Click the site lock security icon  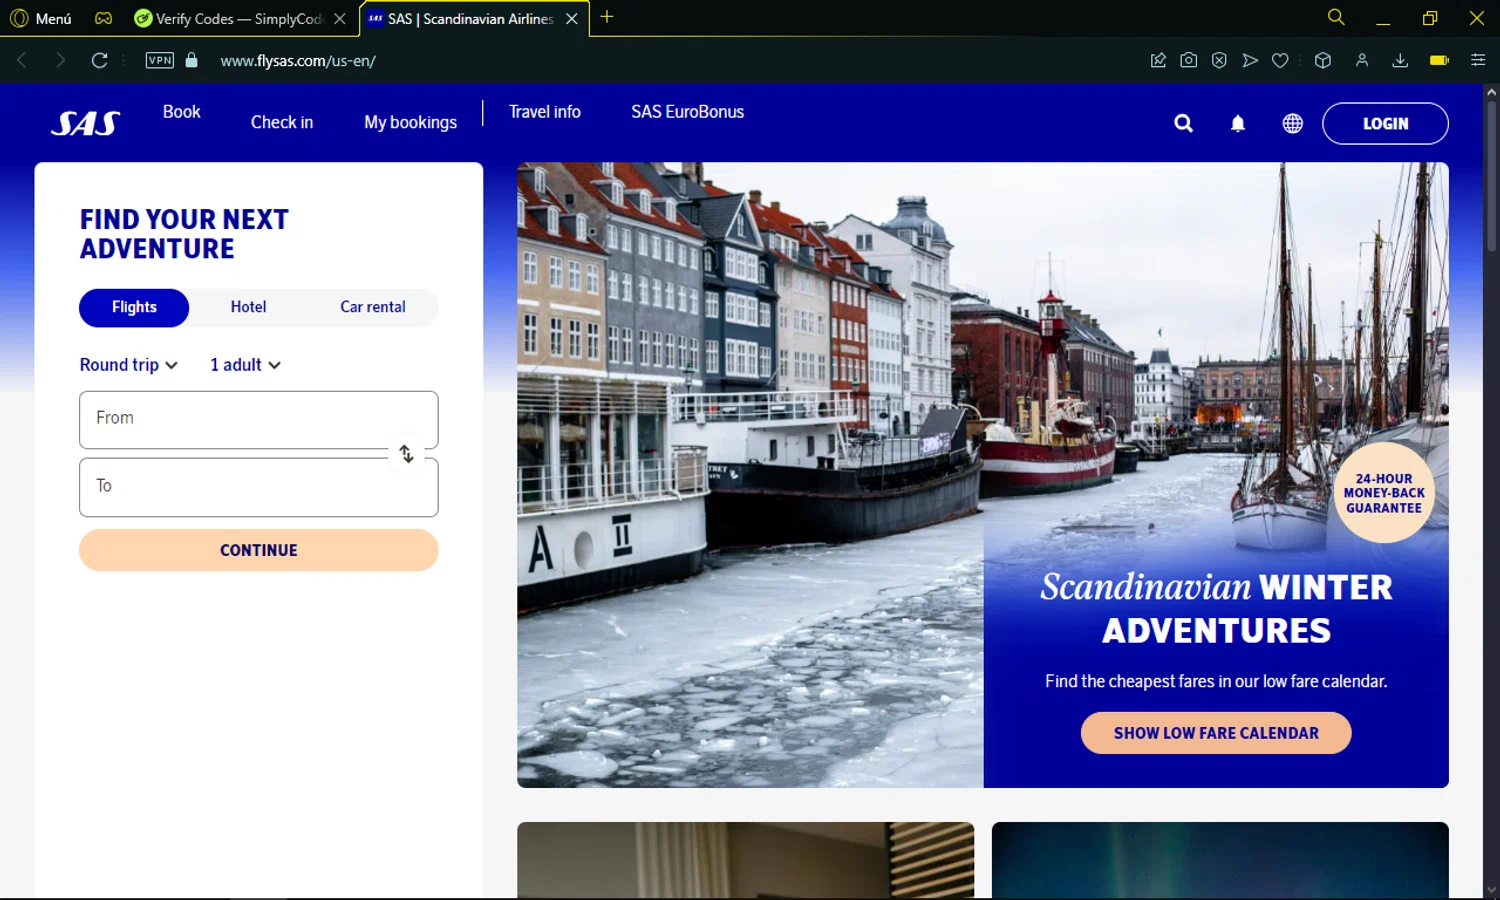pyautogui.click(x=192, y=60)
